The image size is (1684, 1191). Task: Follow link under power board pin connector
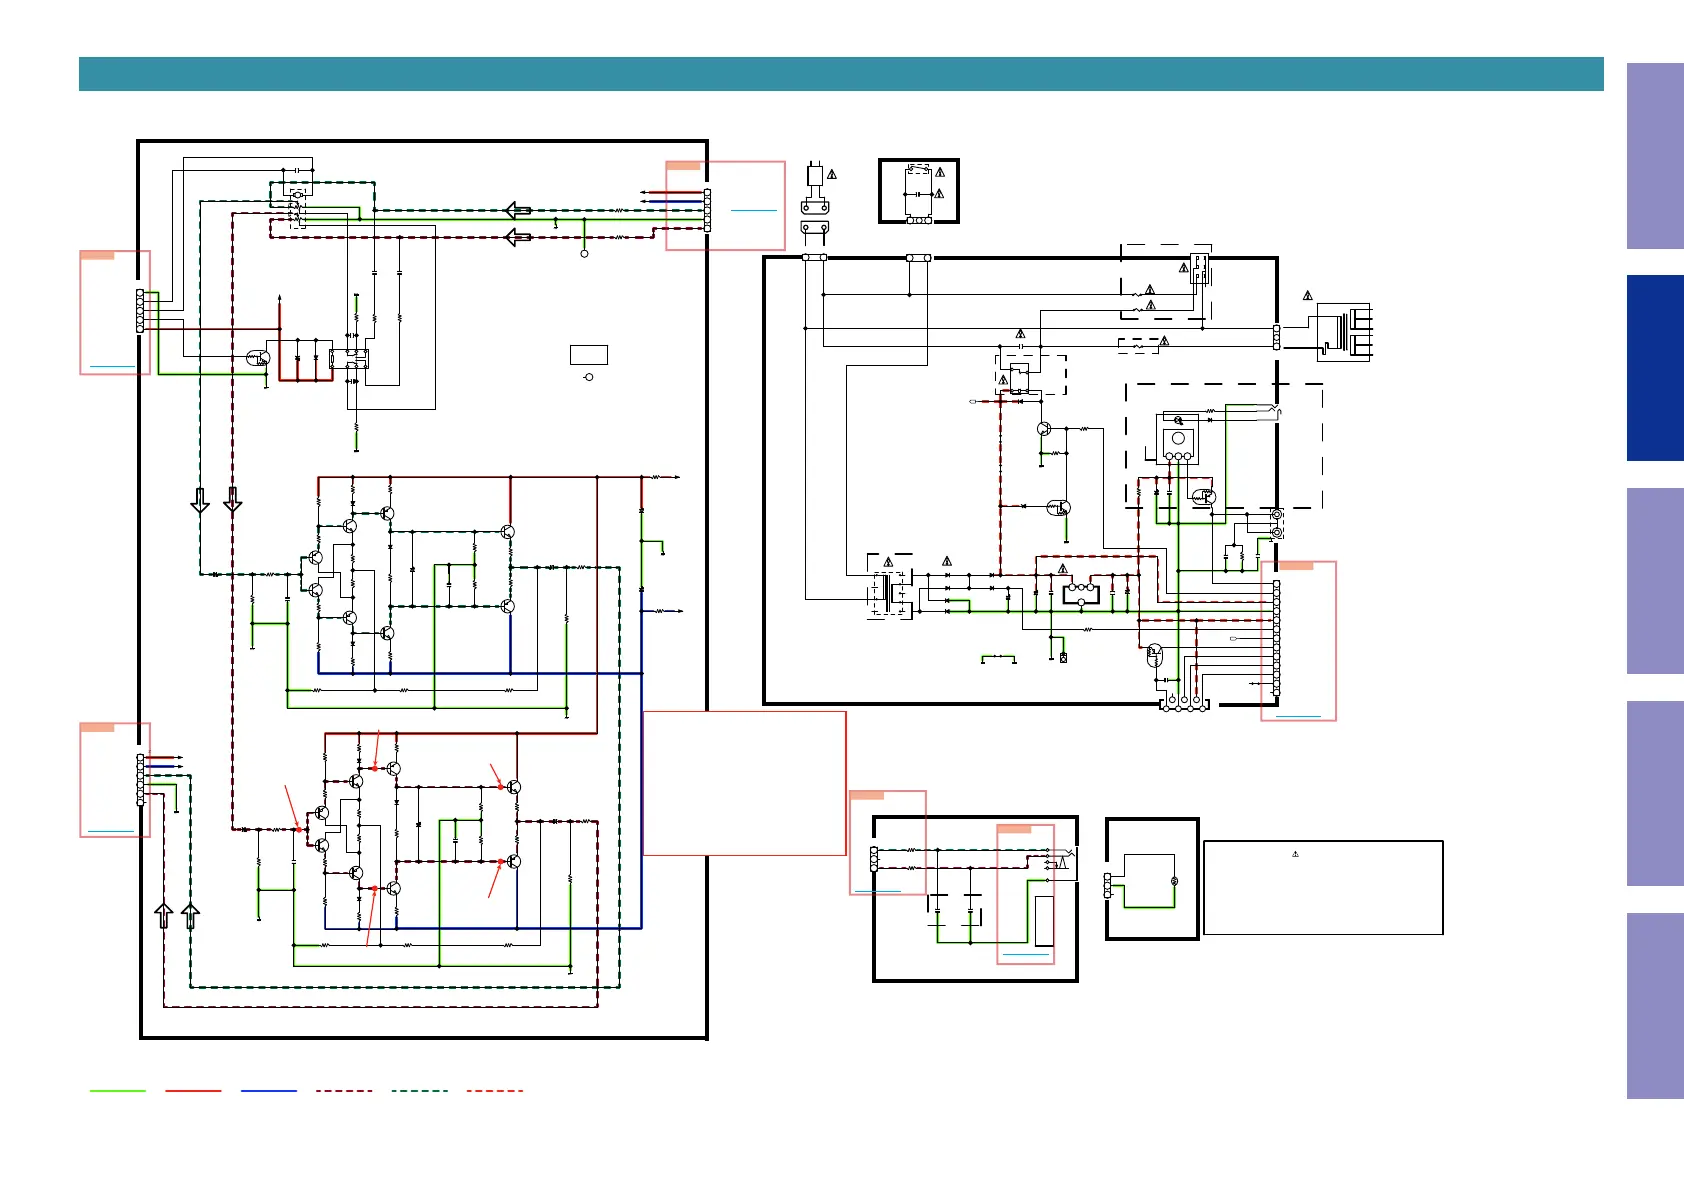(x=1298, y=716)
